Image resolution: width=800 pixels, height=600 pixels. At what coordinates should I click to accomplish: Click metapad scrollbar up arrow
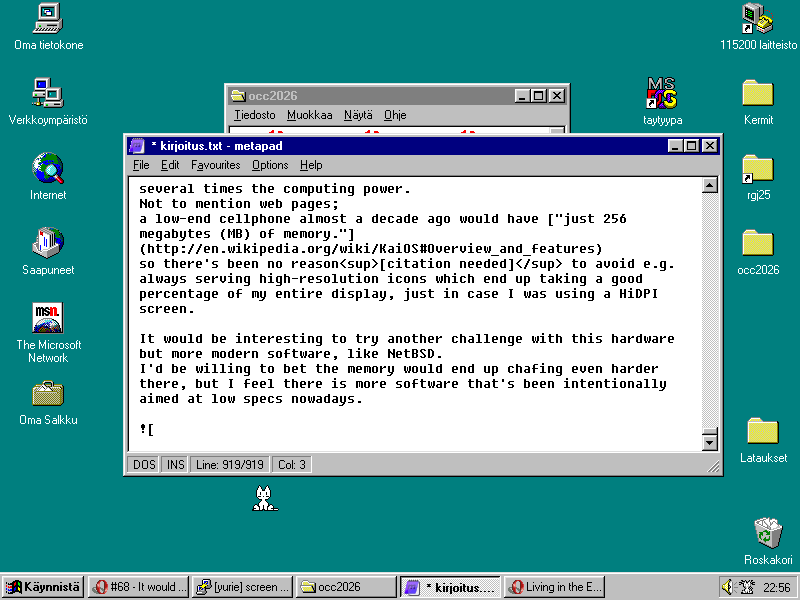tap(710, 185)
